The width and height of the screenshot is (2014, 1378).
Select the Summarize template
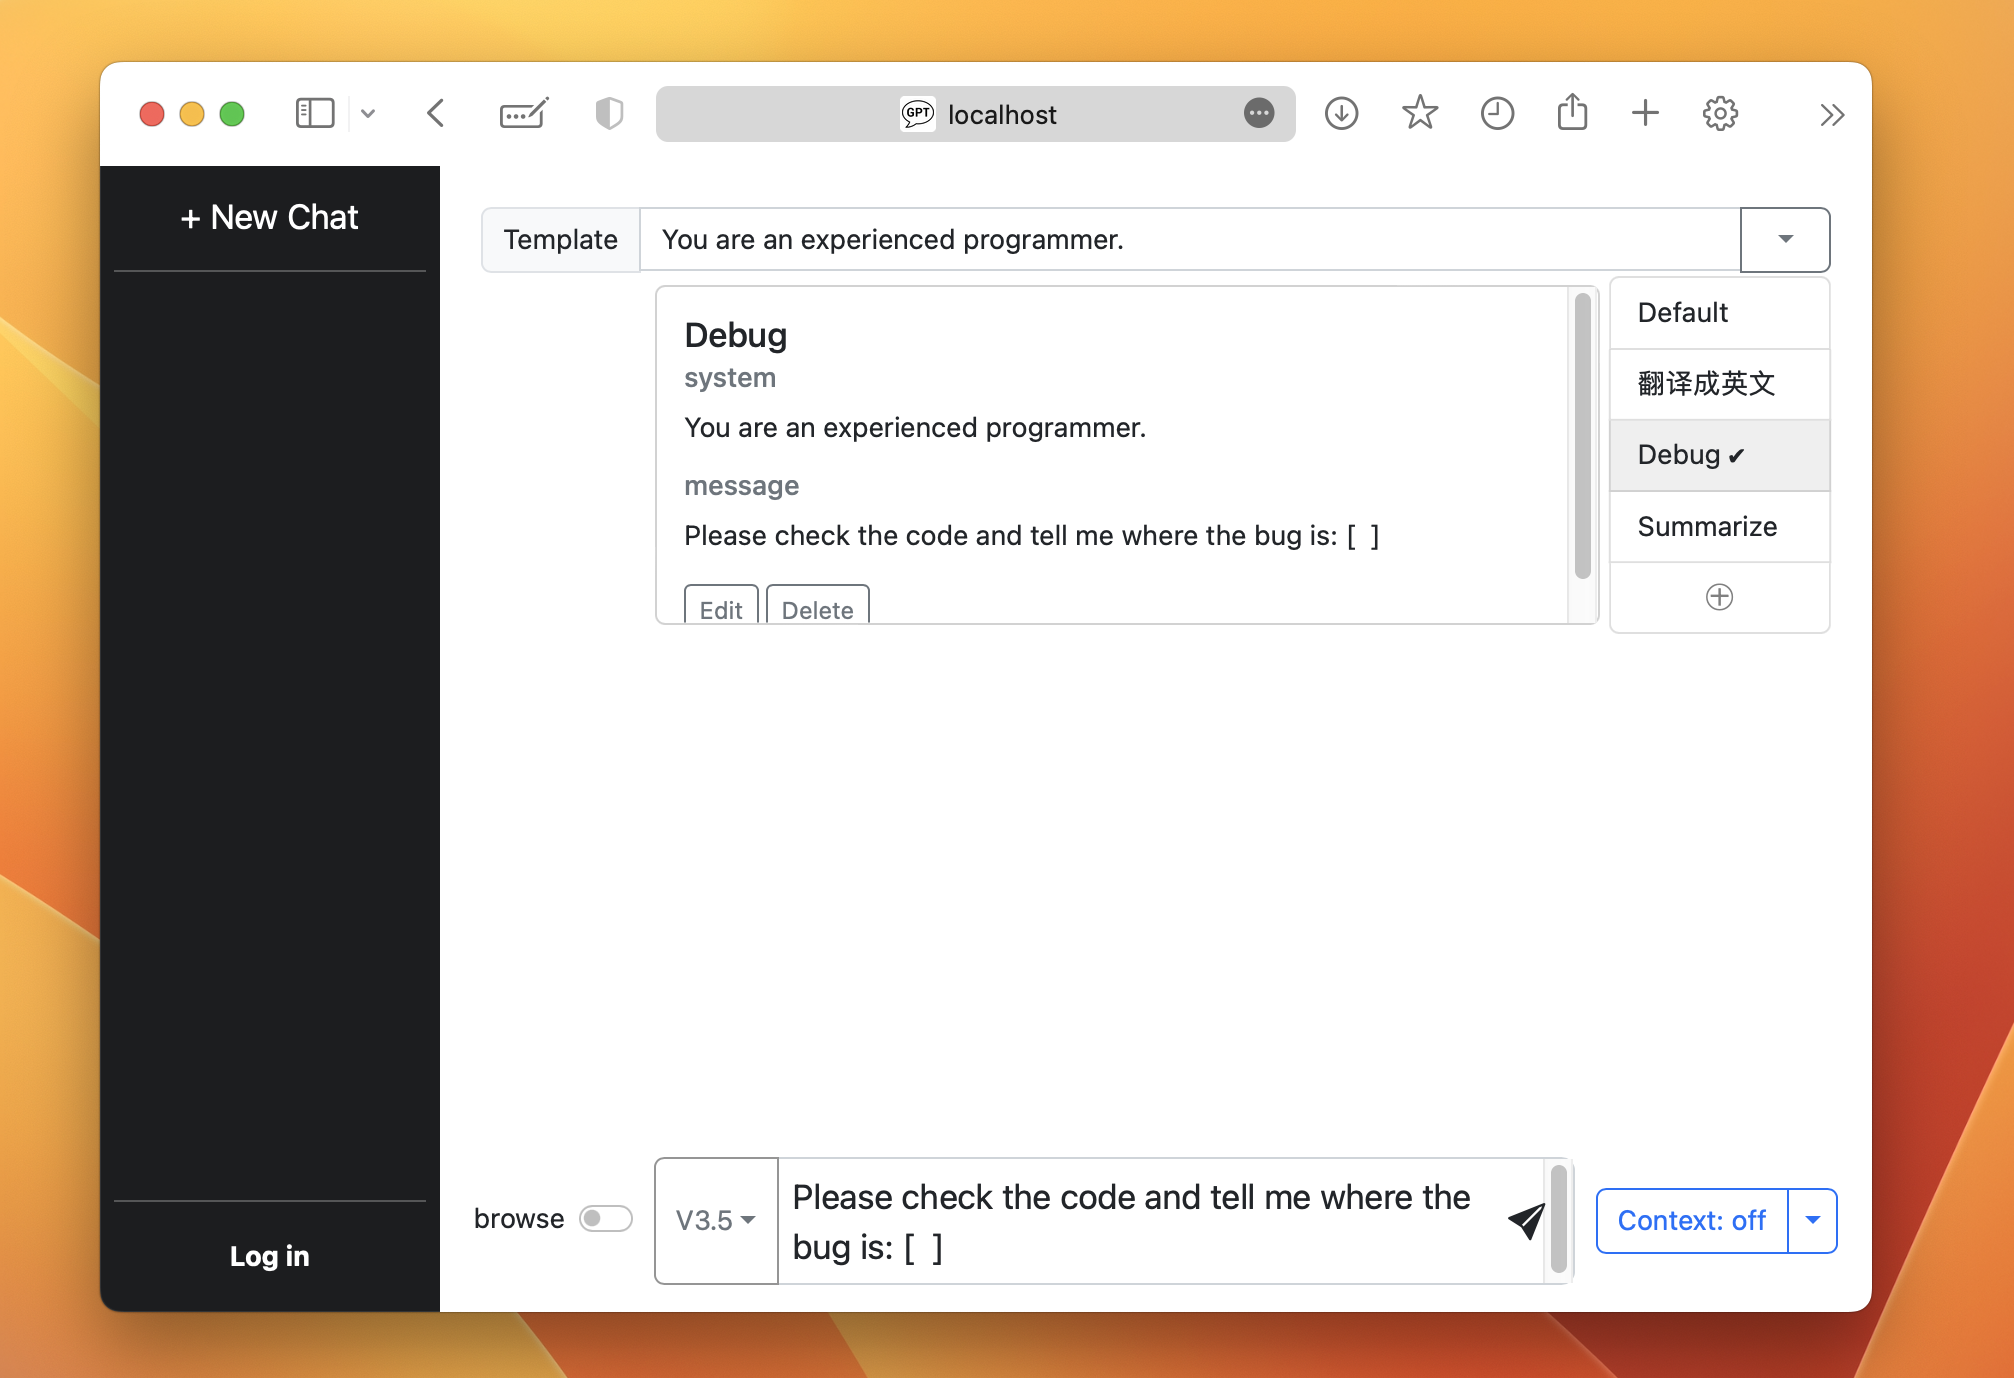[x=1706, y=526]
